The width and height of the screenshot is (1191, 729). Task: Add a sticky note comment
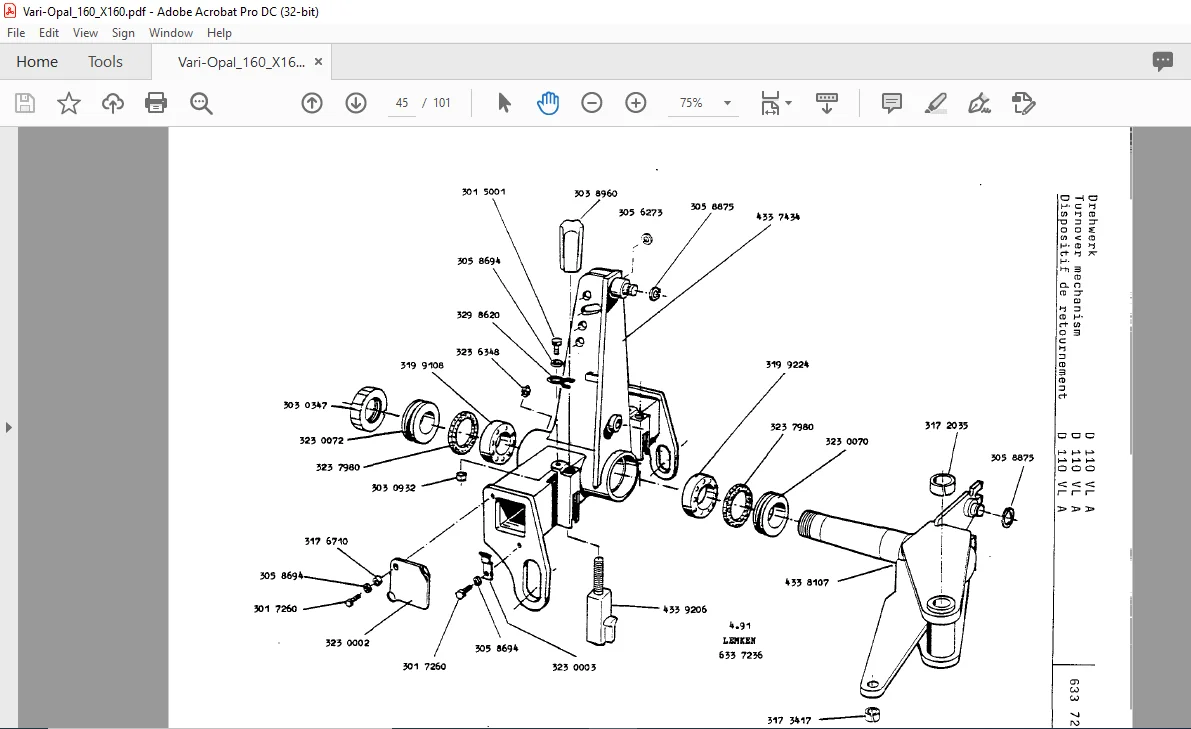892,103
